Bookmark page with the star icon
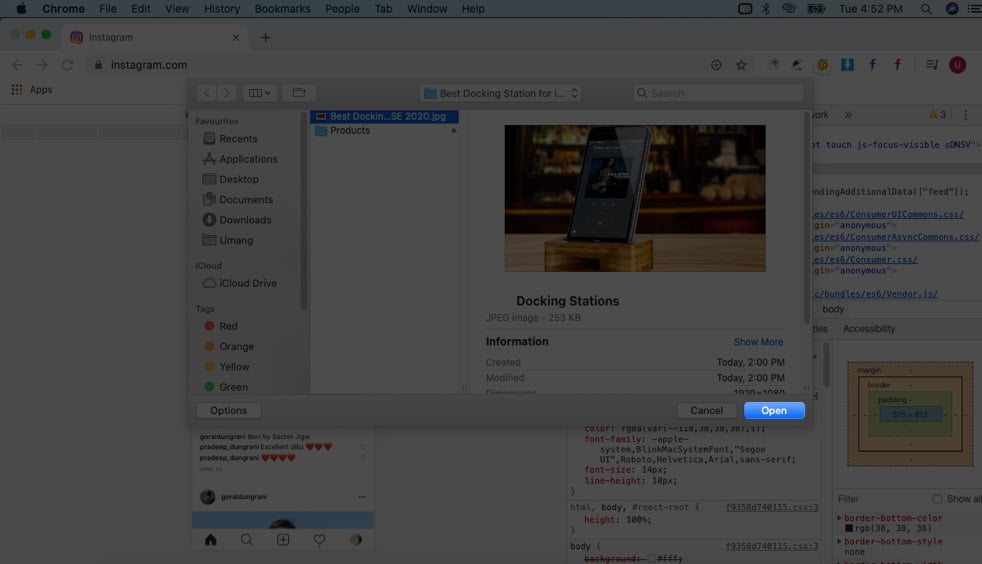This screenshot has width=982, height=564. pyautogui.click(x=741, y=65)
